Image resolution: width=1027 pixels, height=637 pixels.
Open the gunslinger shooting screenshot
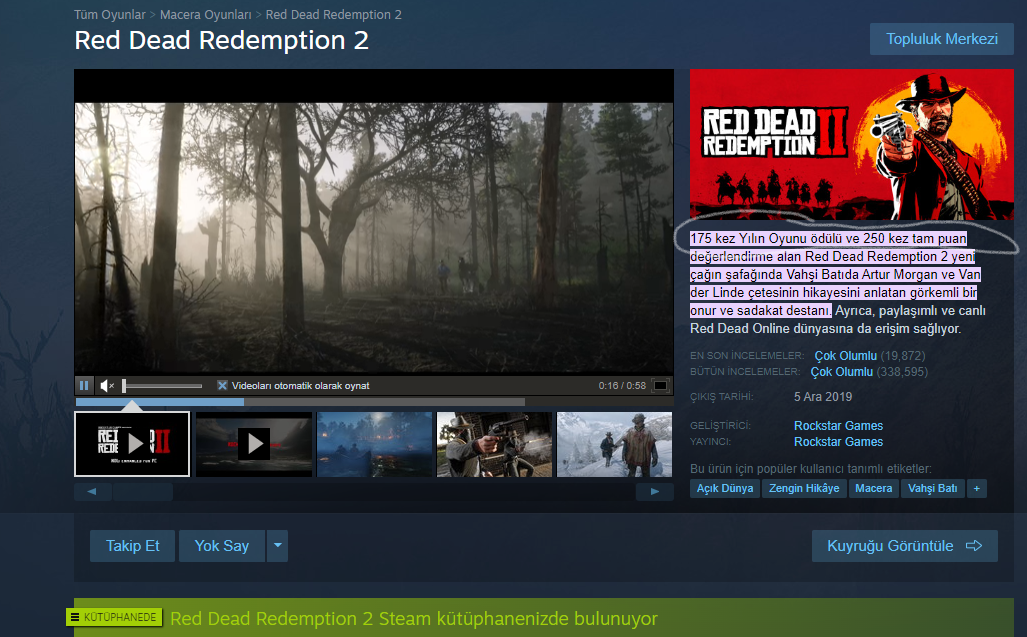pyautogui.click(x=495, y=444)
